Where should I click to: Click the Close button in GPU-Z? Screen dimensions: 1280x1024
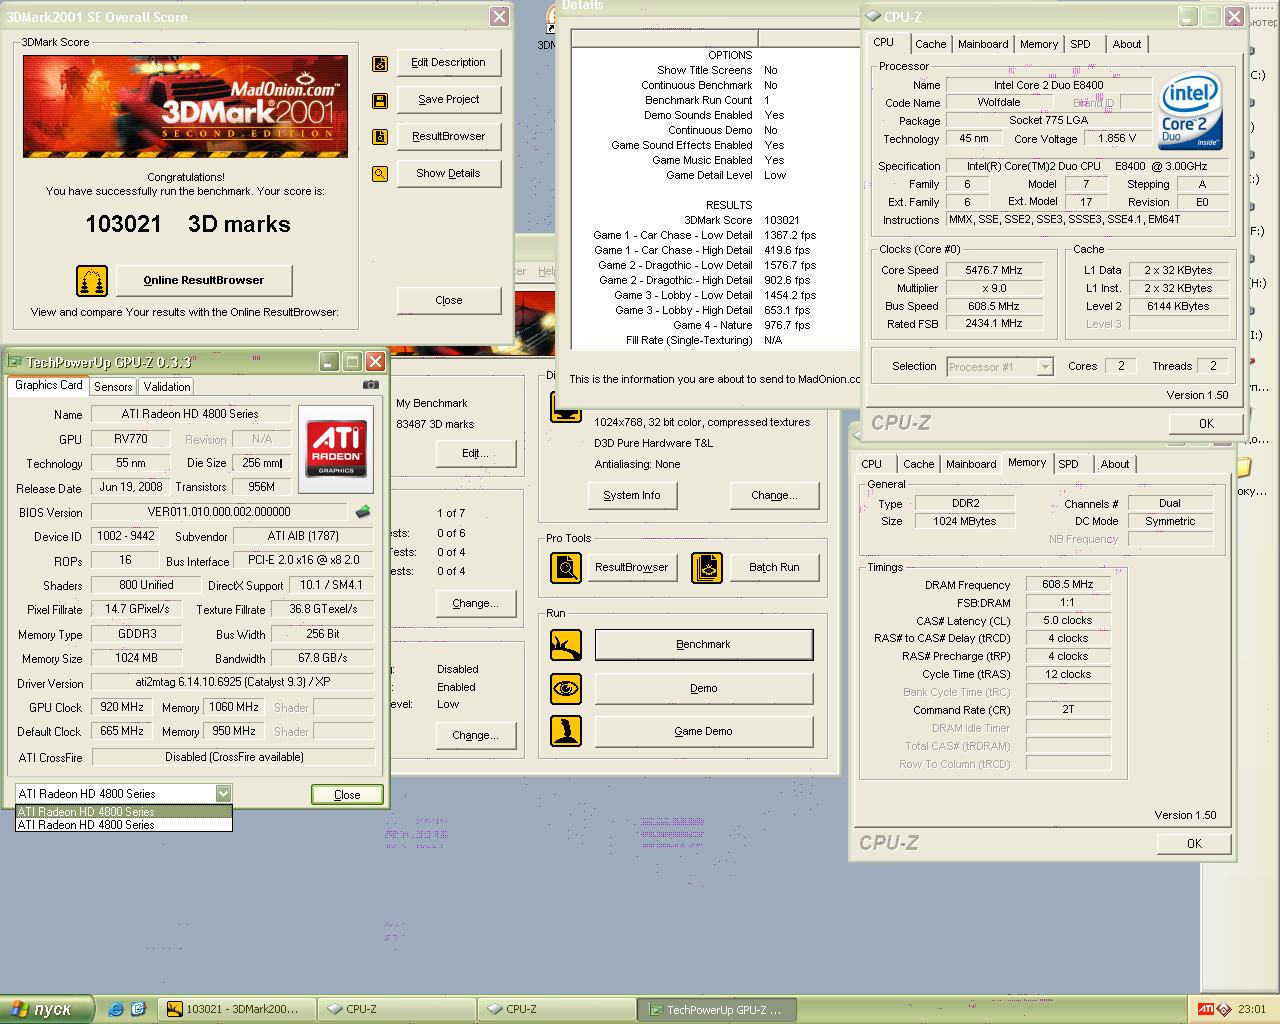347,794
